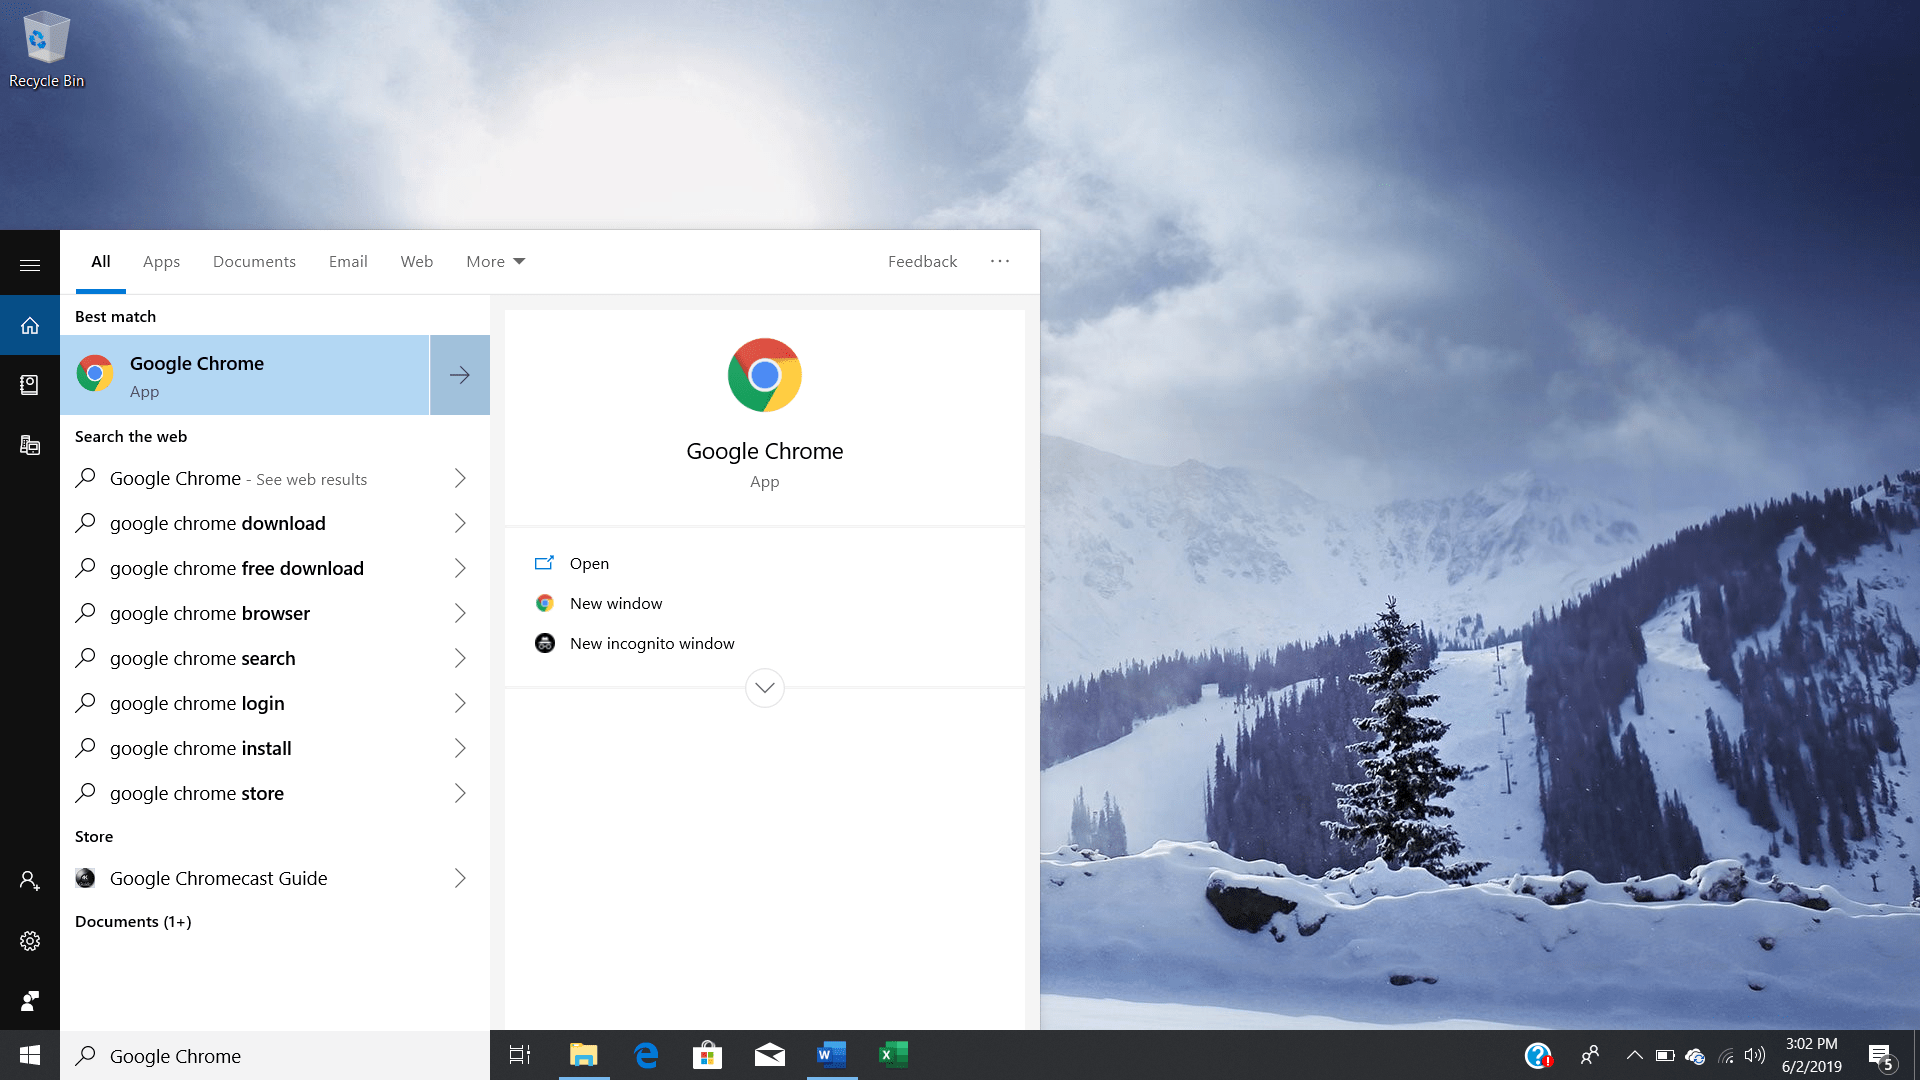
Task: Expand the More filter dropdown
Action: [x=495, y=262]
